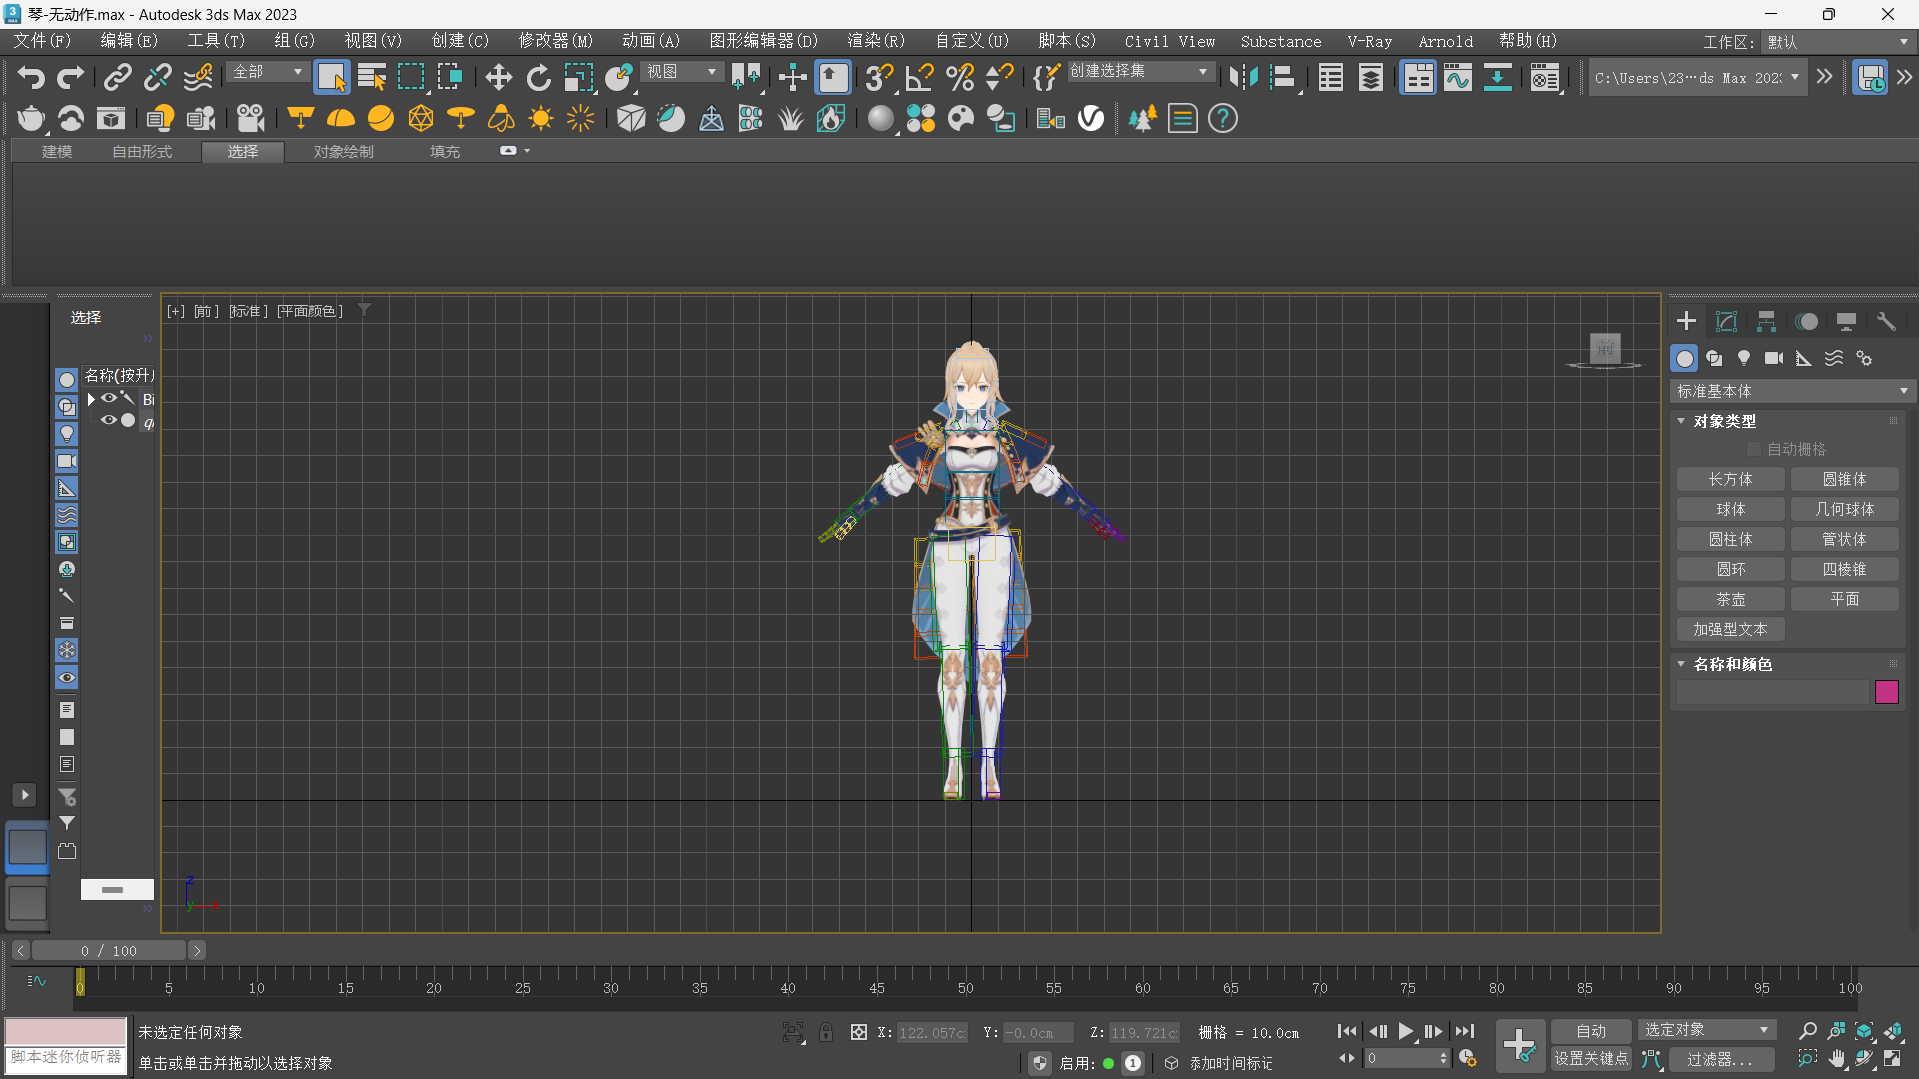
Task: Open the Align tool
Action: coord(1283,77)
